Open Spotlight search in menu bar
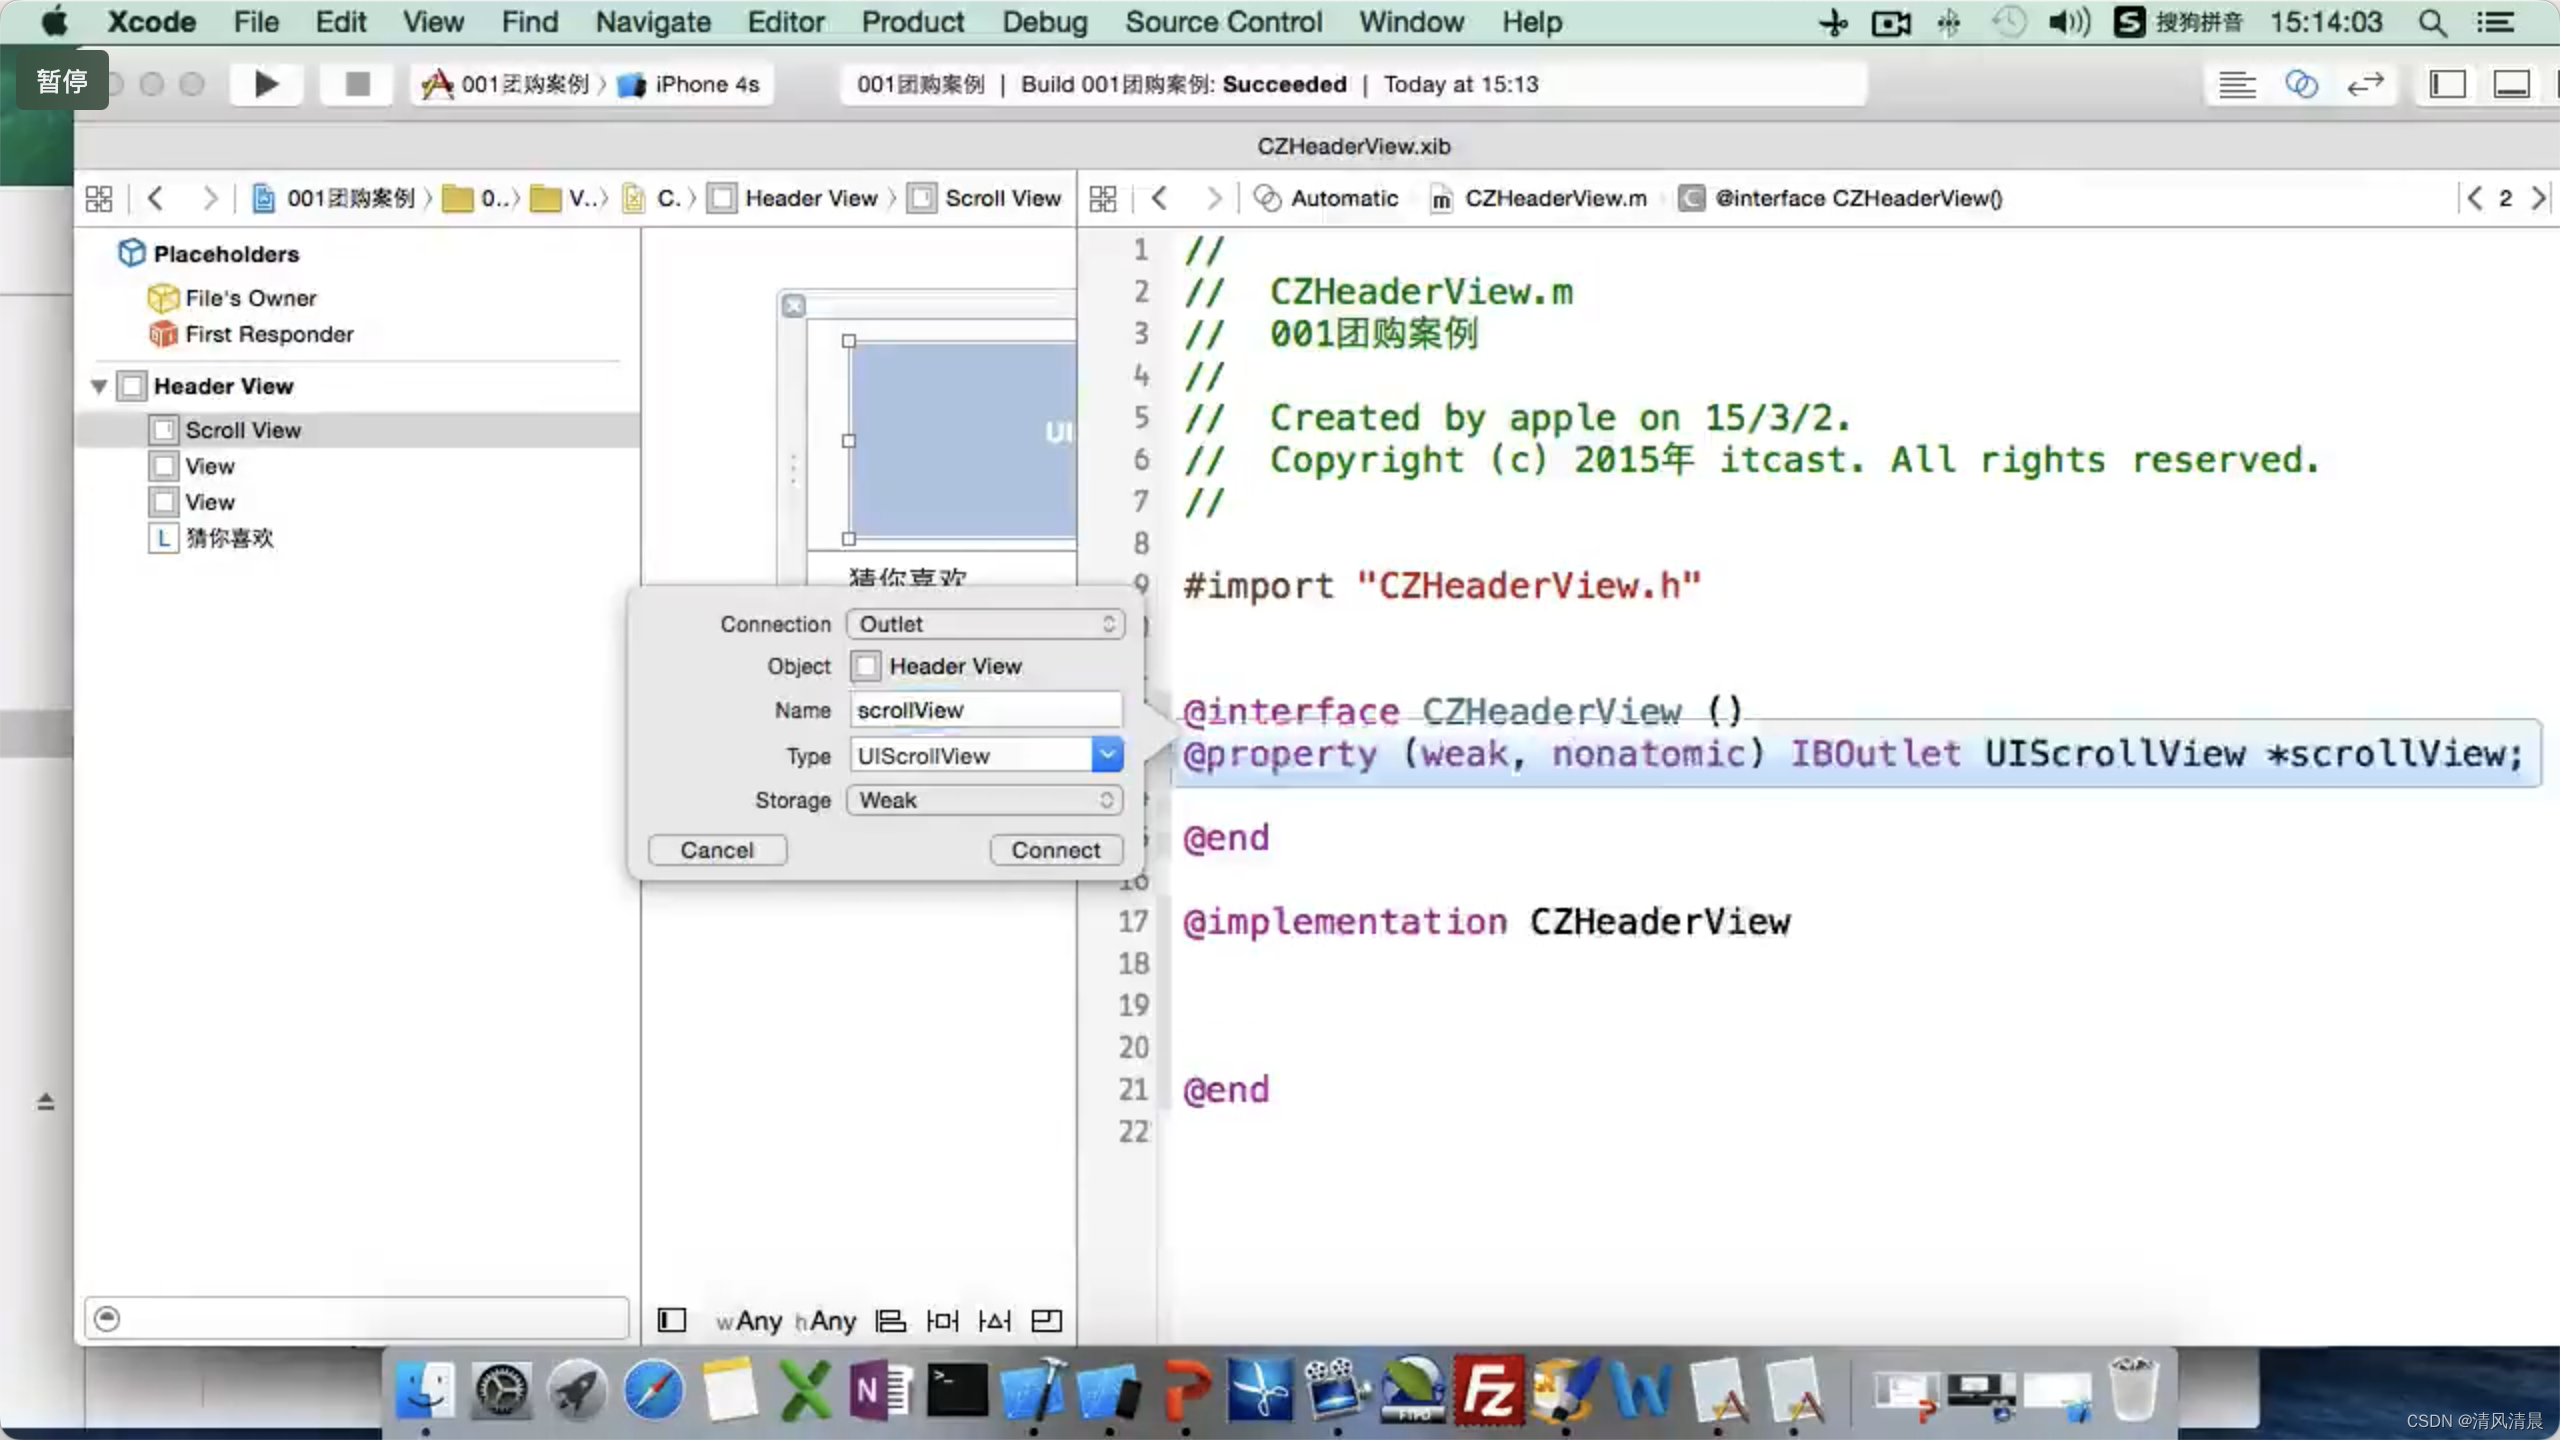Viewport: 2560px width, 1440px height. tap(2432, 22)
